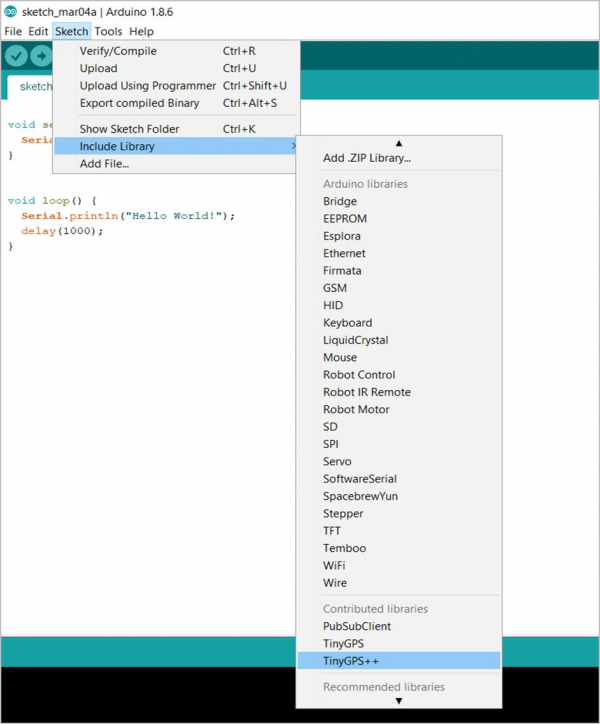Include the Robot Motor library
The width and height of the screenshot is (600, 724).
click(x=399, y=409)
